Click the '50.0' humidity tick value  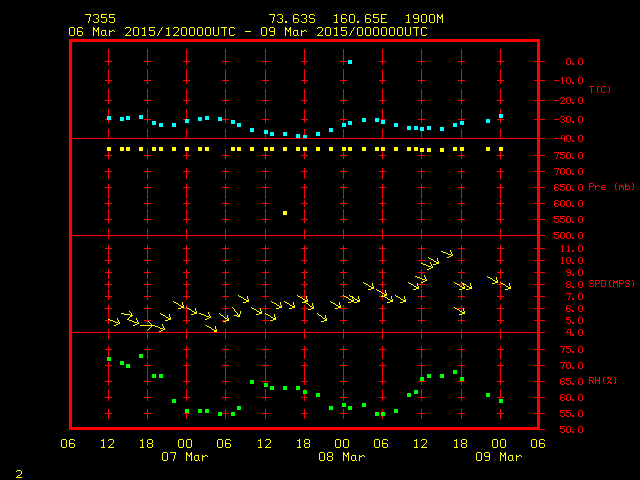571,430
